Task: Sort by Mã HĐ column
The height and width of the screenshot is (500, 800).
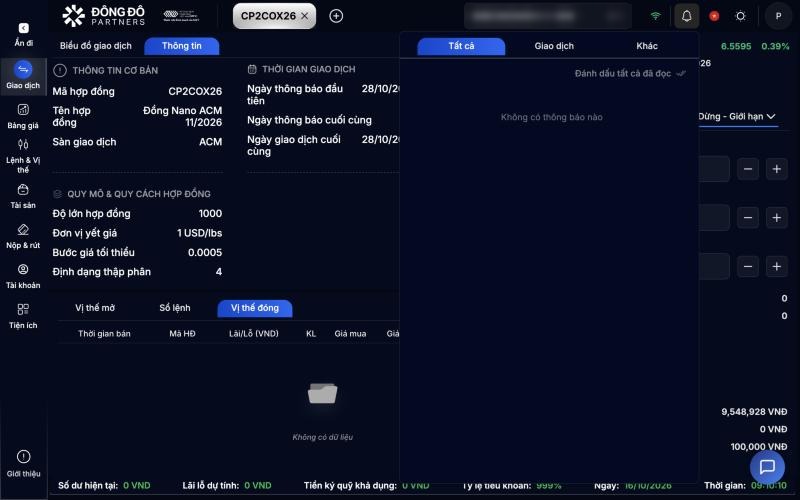Action: tap(182, 334)
